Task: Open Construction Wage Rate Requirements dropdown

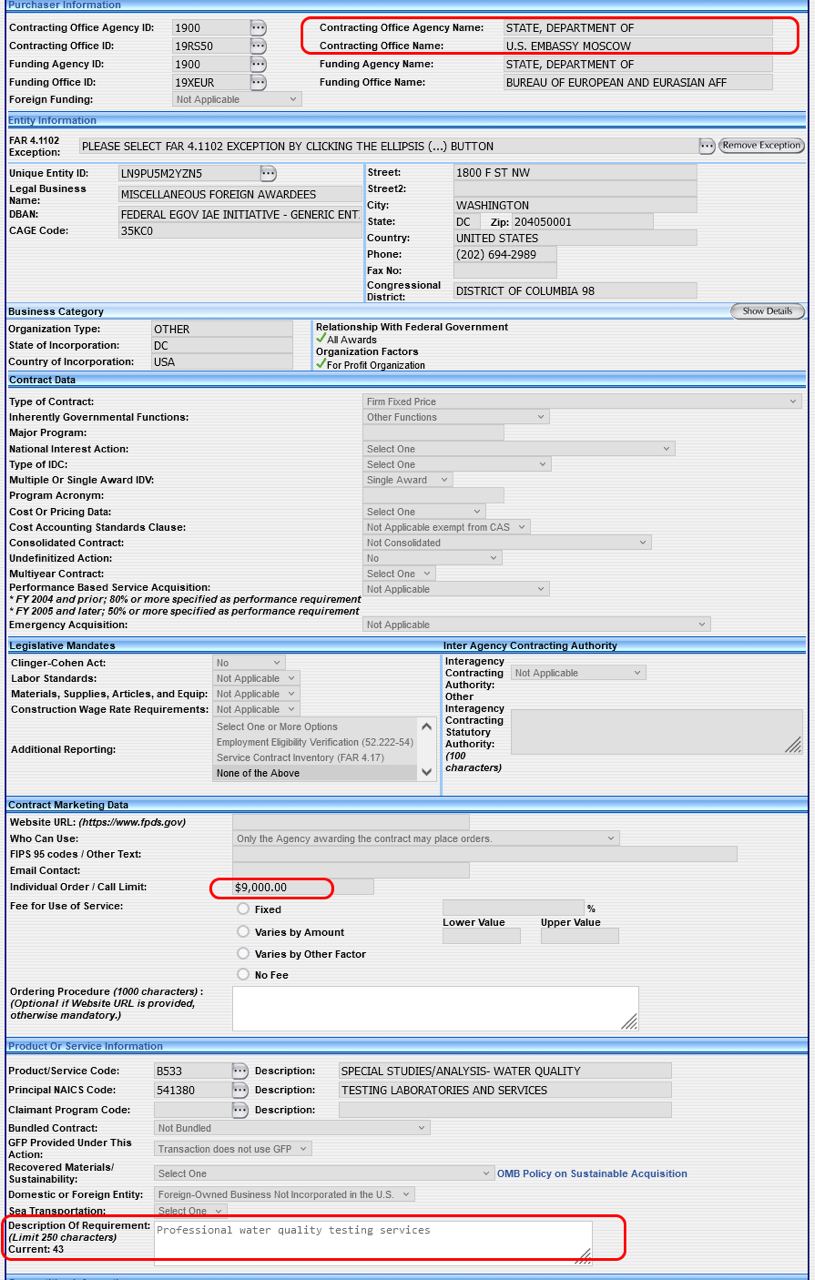Action: coord(256,710)
